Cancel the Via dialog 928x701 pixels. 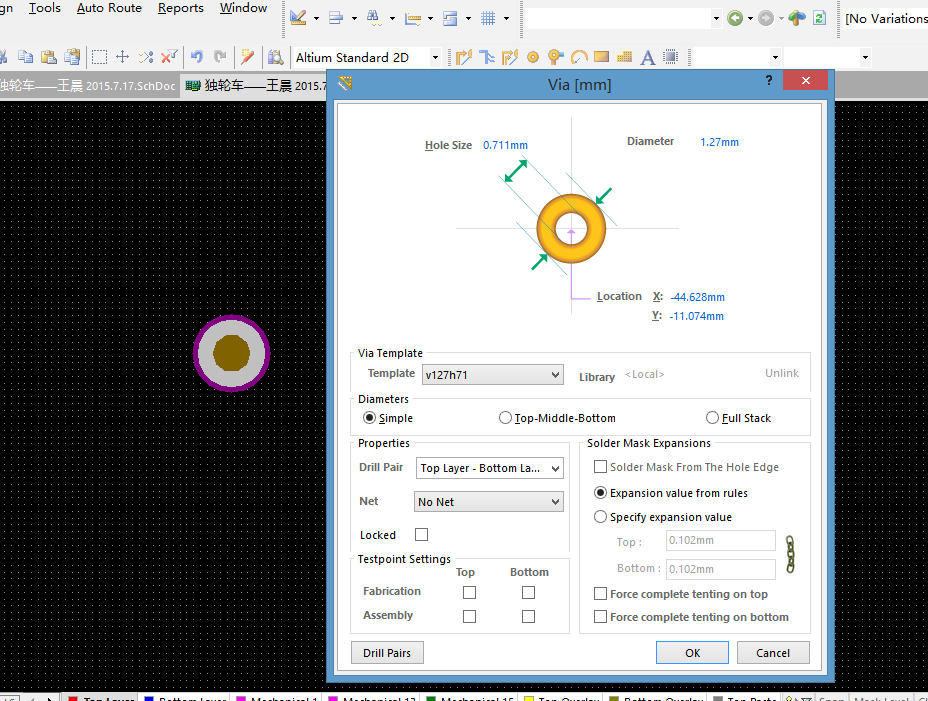pyautogui.click(x=773, y=652)
